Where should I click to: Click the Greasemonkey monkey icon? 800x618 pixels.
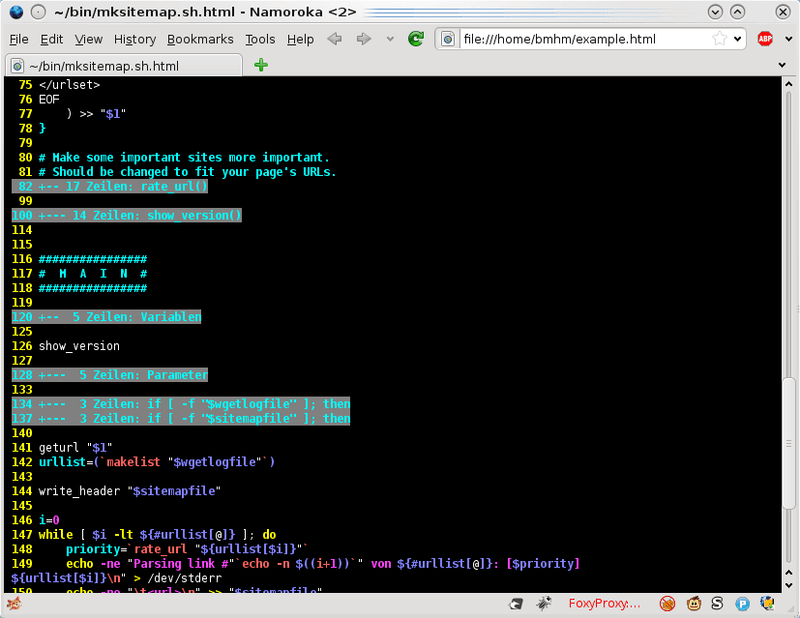coord(693,604)
